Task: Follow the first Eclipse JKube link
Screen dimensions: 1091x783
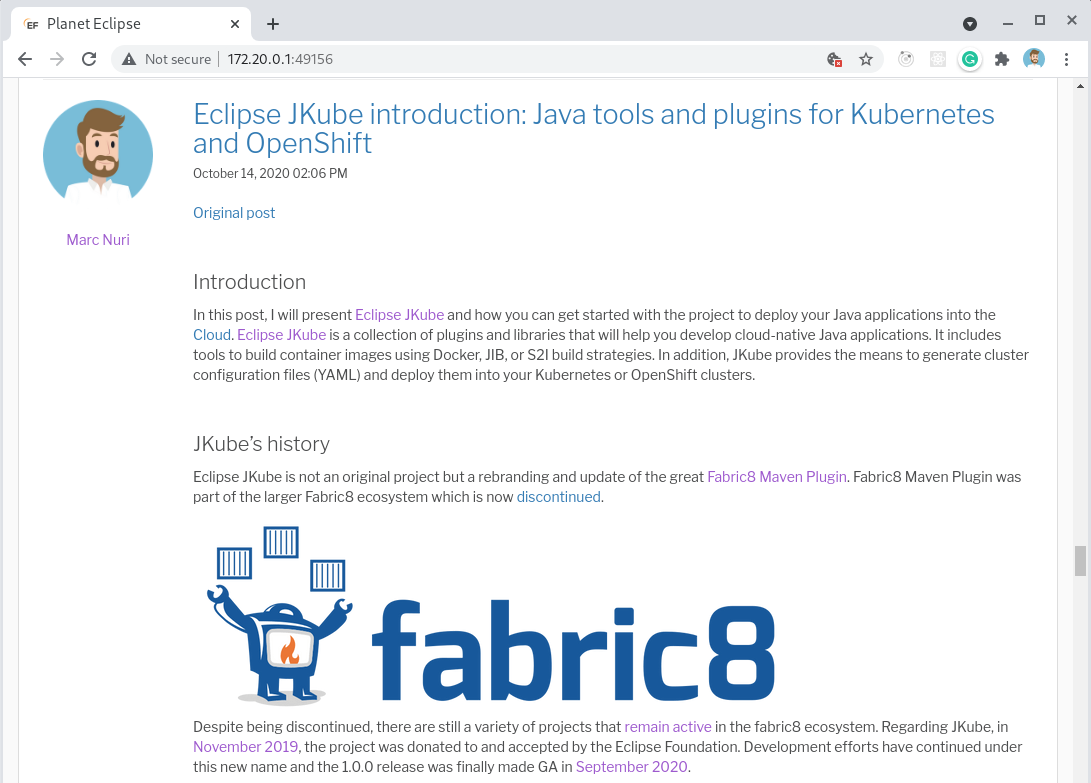Action: click(399, 315)
